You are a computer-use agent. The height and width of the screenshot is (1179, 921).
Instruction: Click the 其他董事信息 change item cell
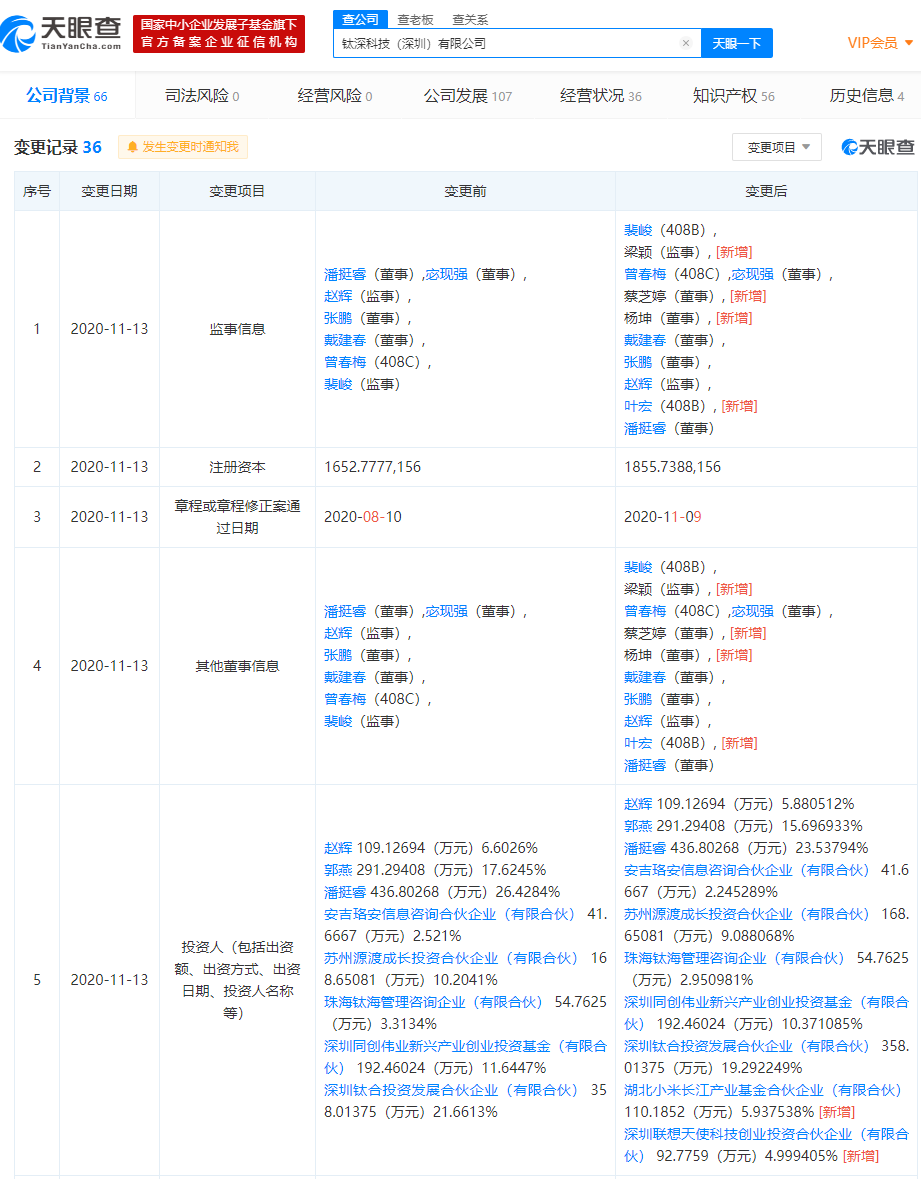pyautogui.click(x=237, y=666)
